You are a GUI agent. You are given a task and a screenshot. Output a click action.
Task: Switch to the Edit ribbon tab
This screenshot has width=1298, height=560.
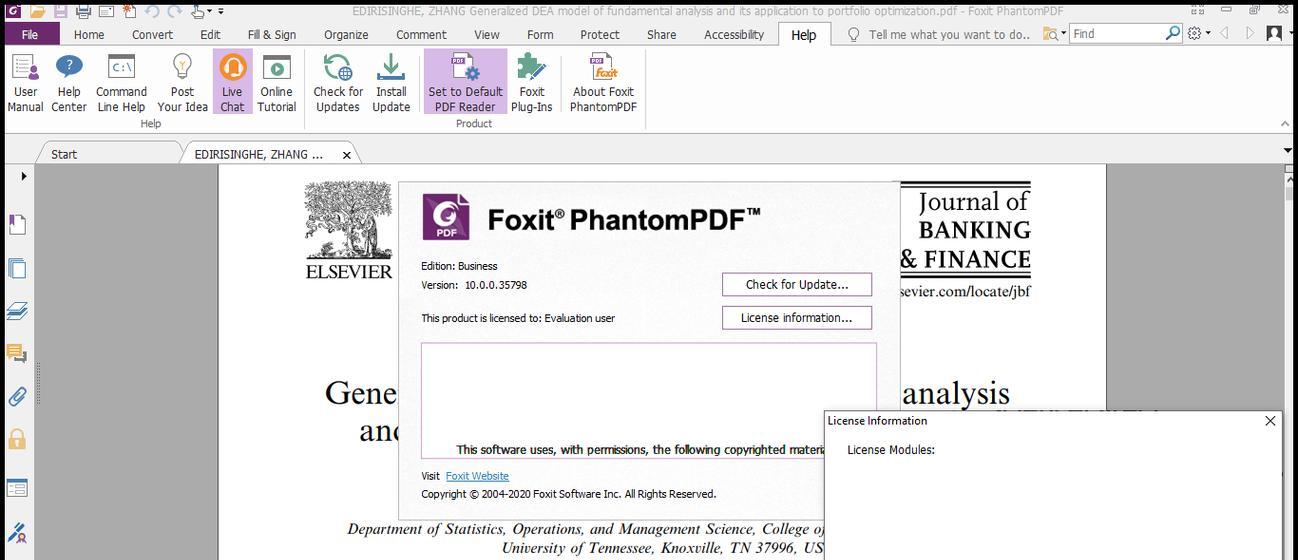tap(210, 34)
